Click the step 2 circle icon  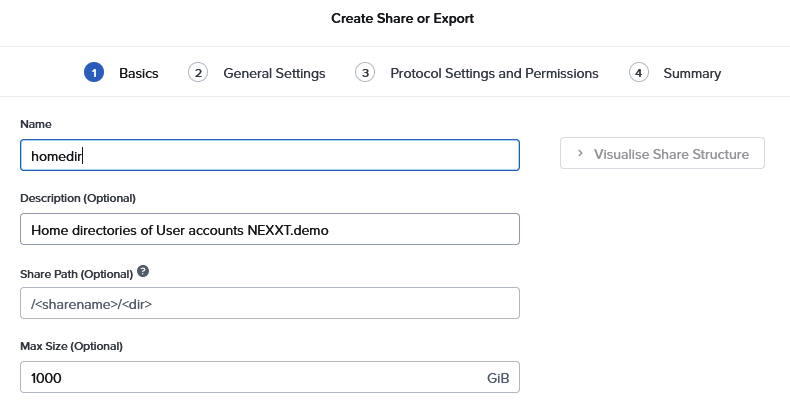pyautogui.click(x=198, y=73)
